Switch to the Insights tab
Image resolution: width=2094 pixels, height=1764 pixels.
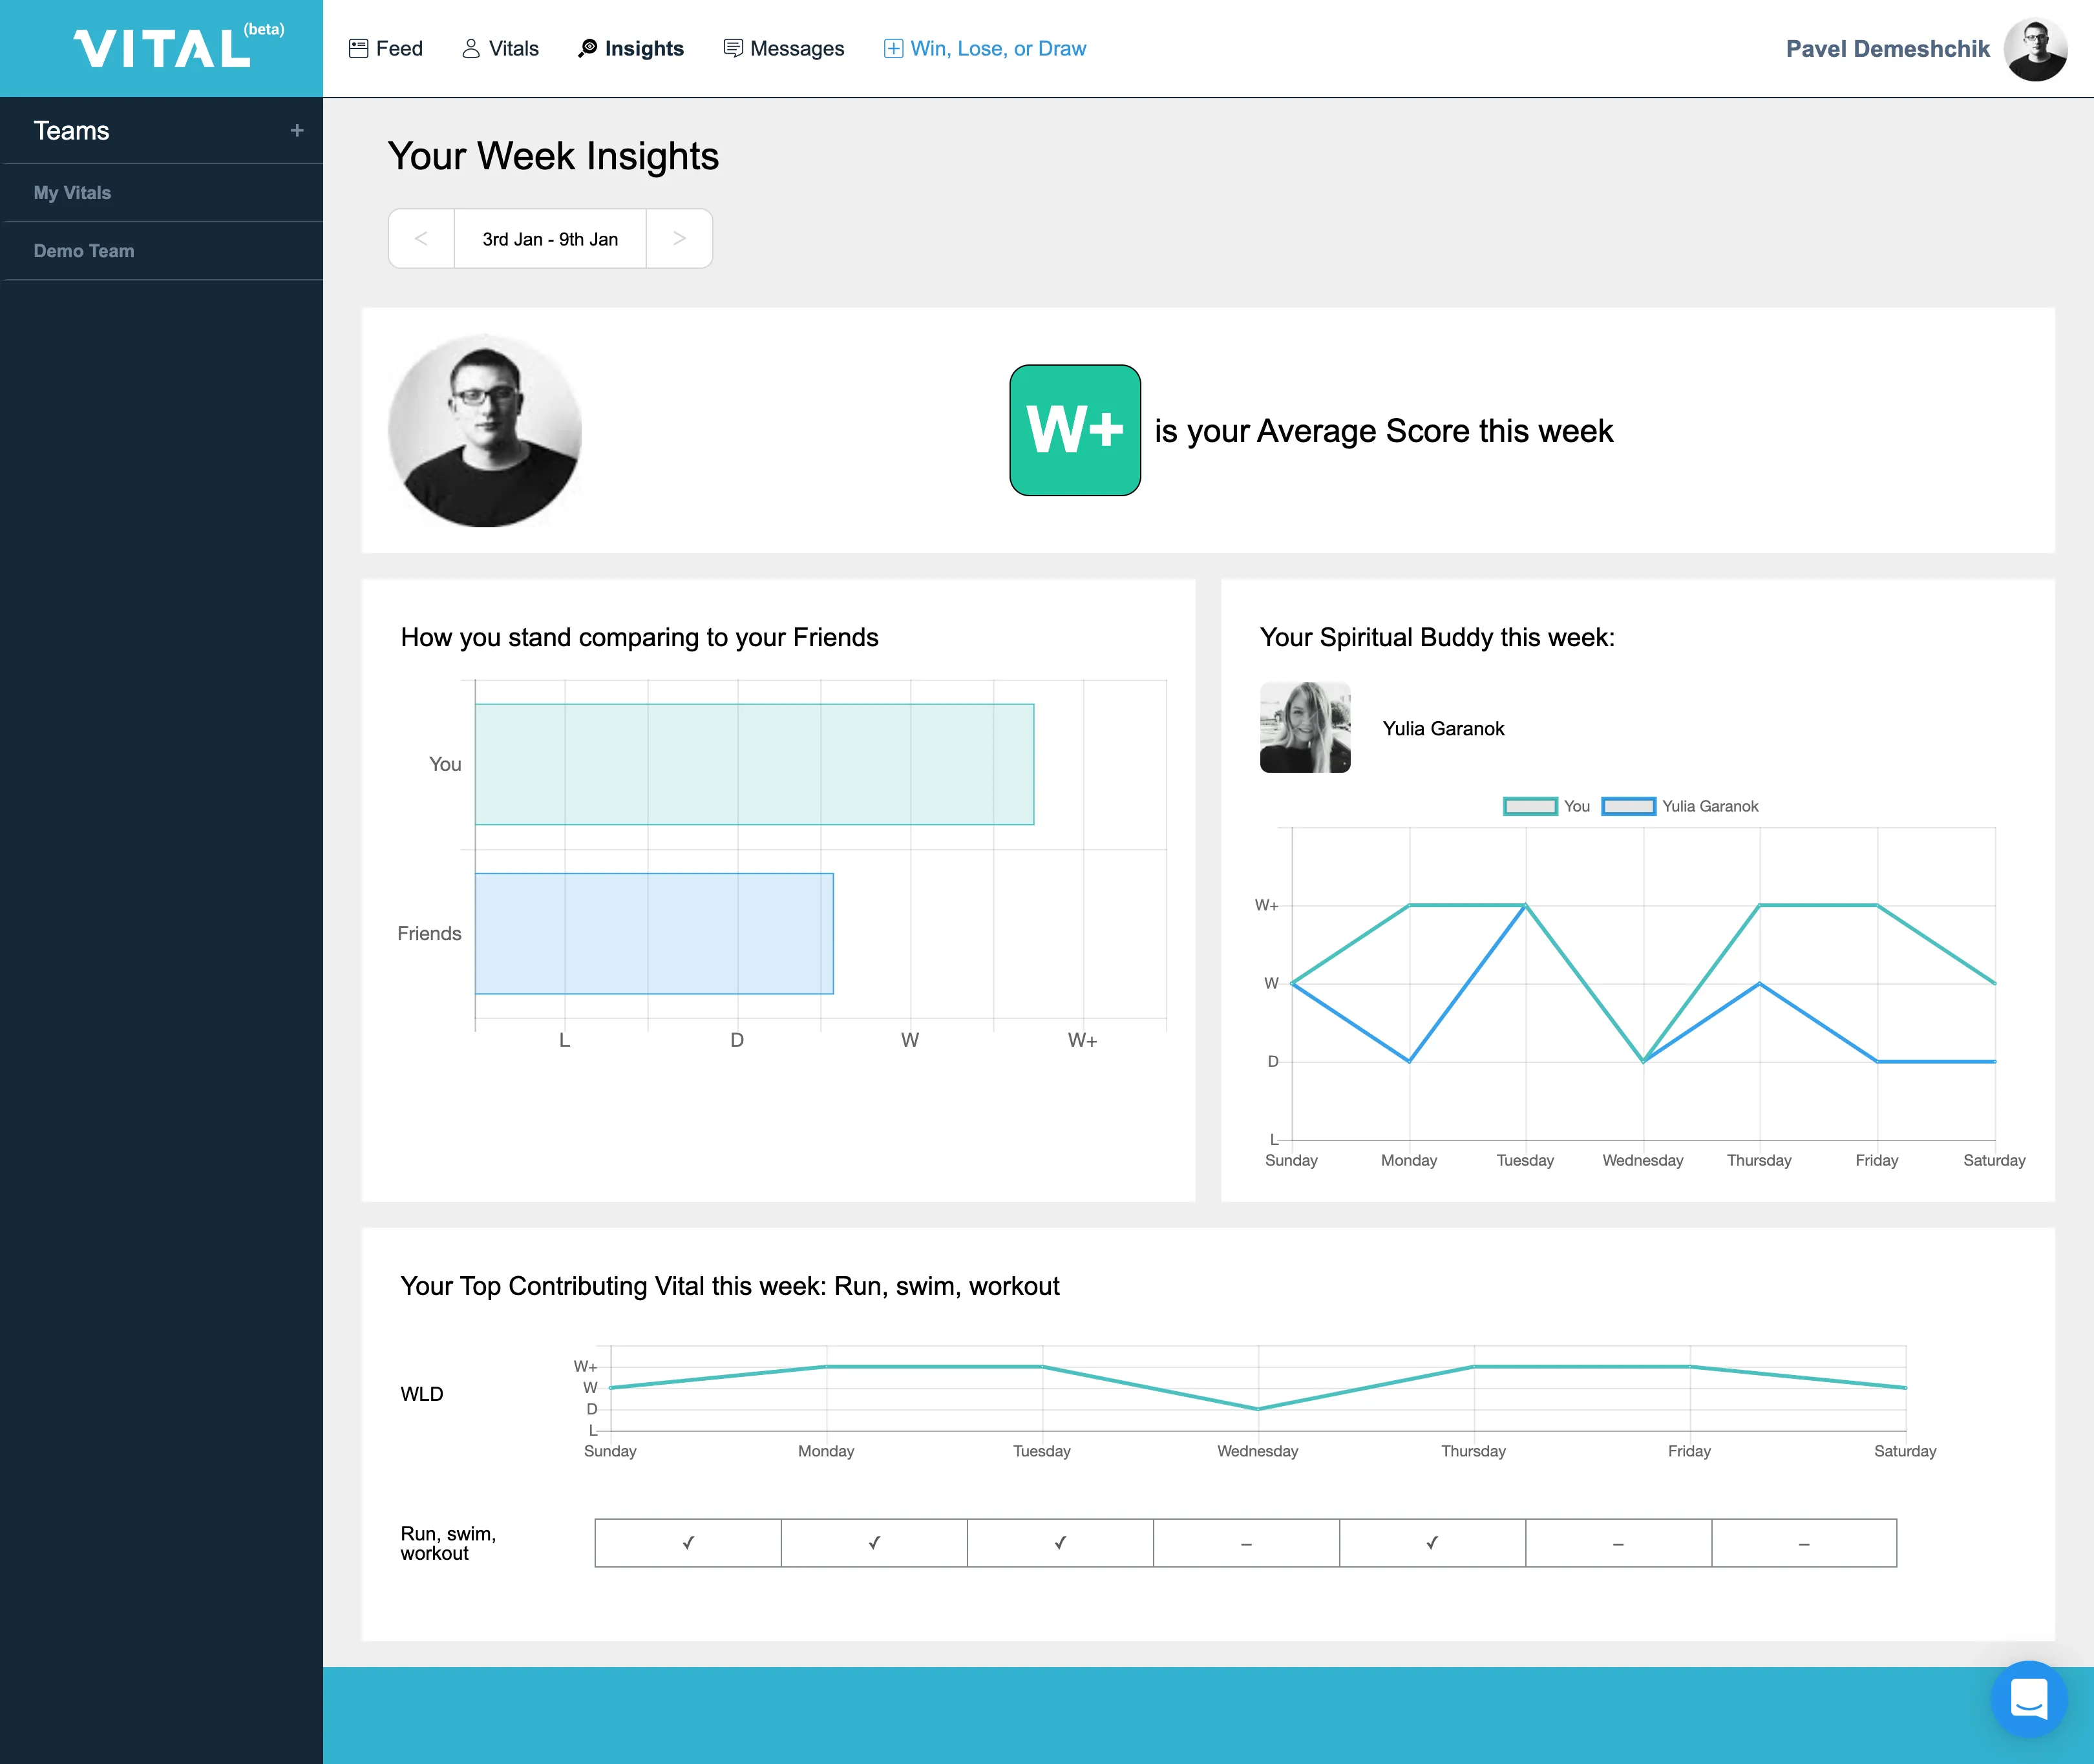644,47
